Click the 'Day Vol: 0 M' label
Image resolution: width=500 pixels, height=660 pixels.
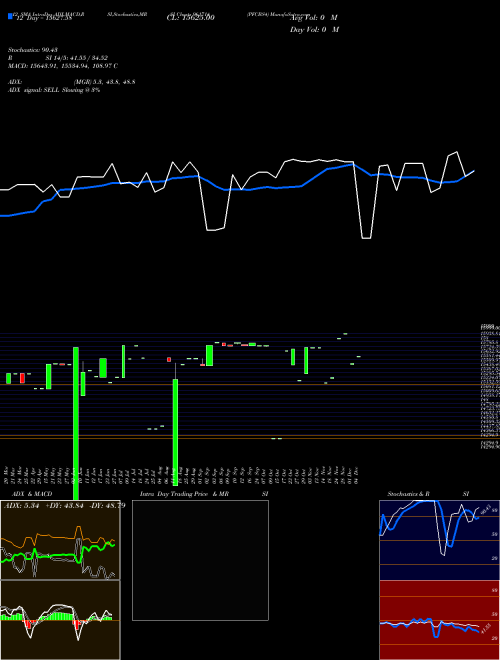coord(314,30)
